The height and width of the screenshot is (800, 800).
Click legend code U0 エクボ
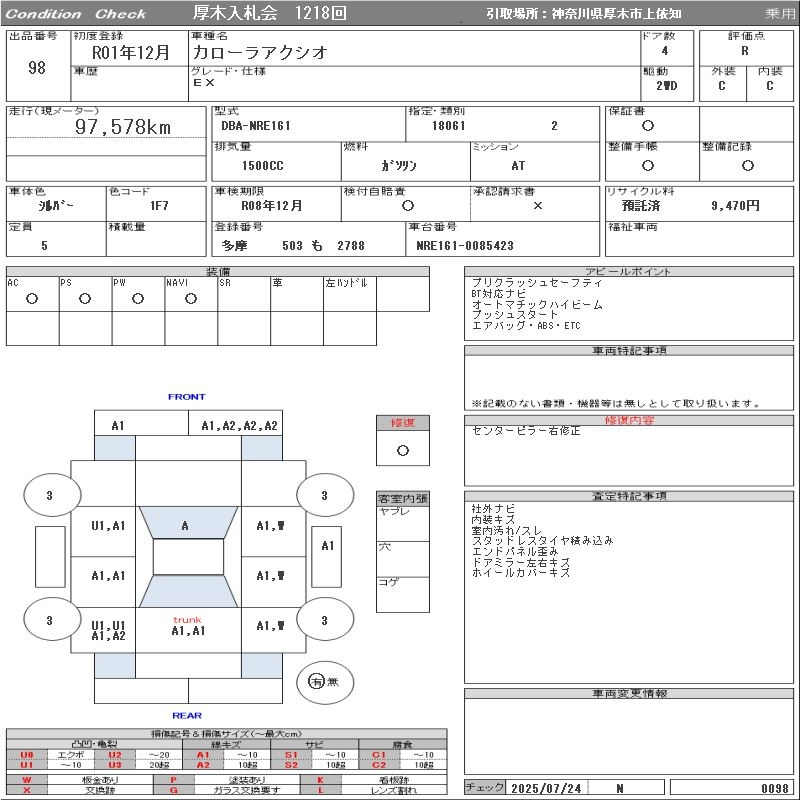(53, 755)
